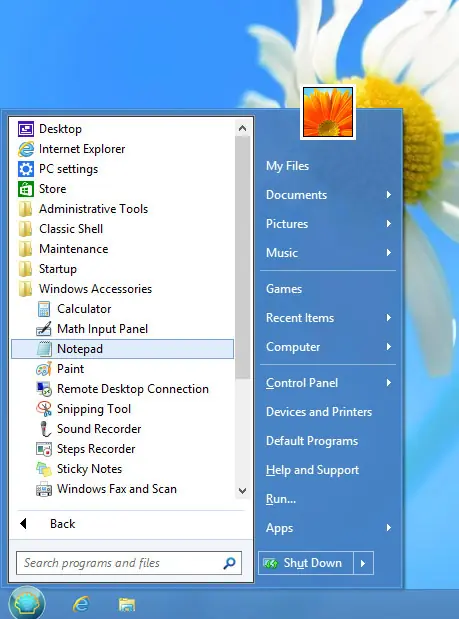Click the PC settings gear icon

[26, 169]
